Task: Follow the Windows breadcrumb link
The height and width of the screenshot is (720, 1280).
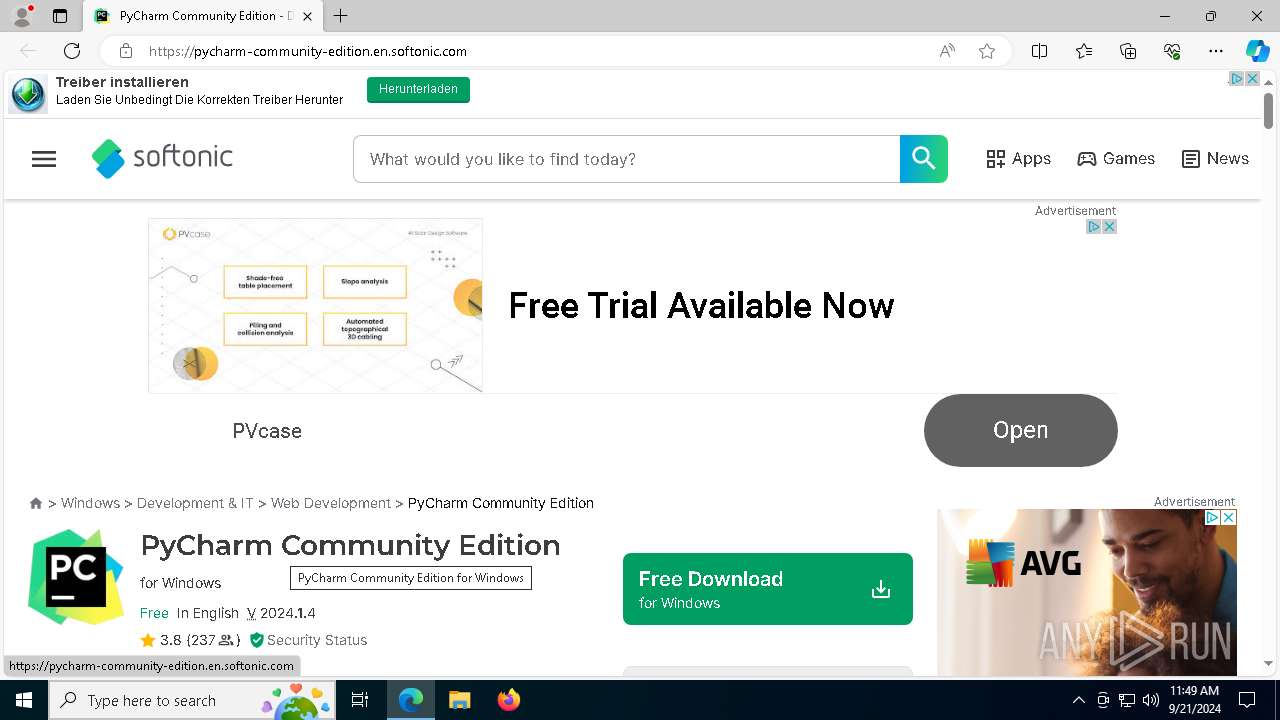Action: click(90, 503)
